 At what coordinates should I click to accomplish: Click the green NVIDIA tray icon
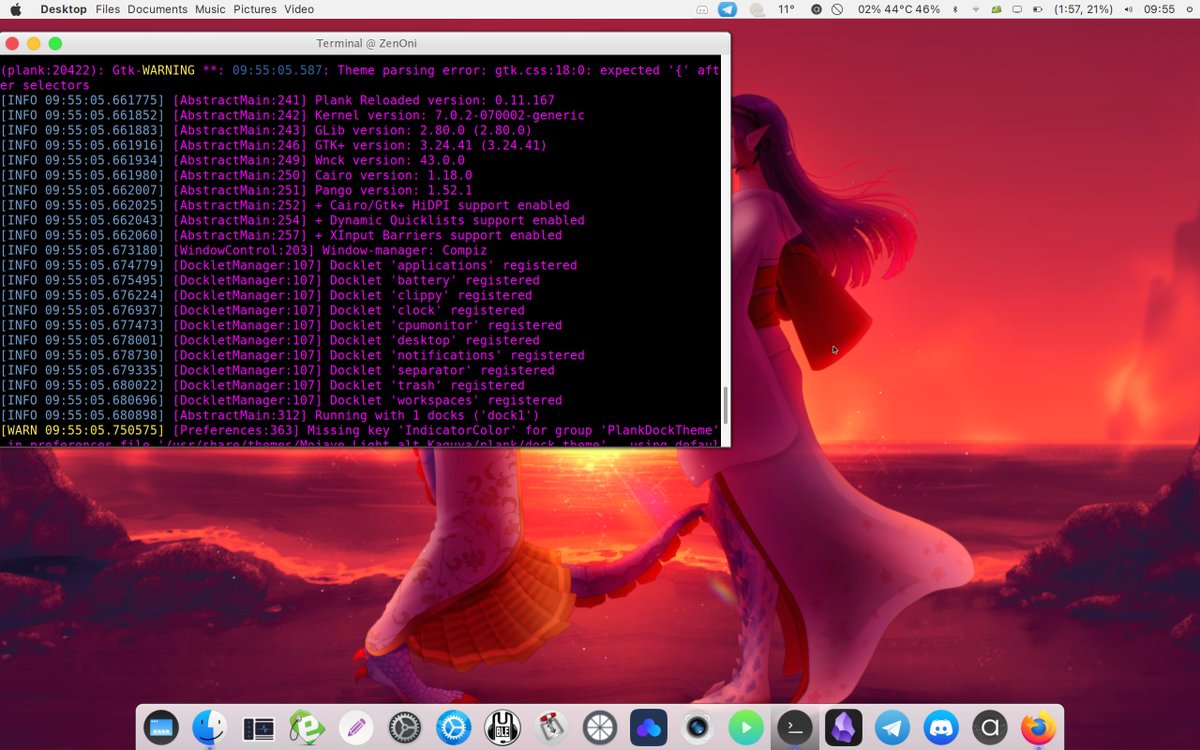pos(996,9)
